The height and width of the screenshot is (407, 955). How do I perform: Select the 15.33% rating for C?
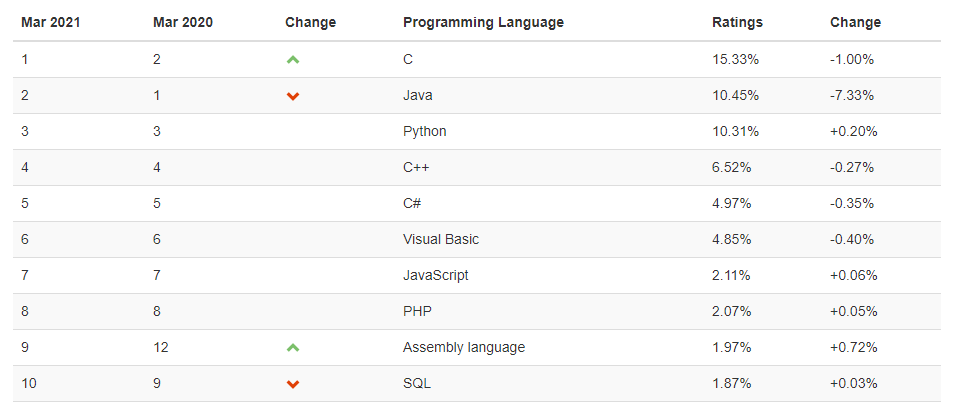click(x=735, y=59)
